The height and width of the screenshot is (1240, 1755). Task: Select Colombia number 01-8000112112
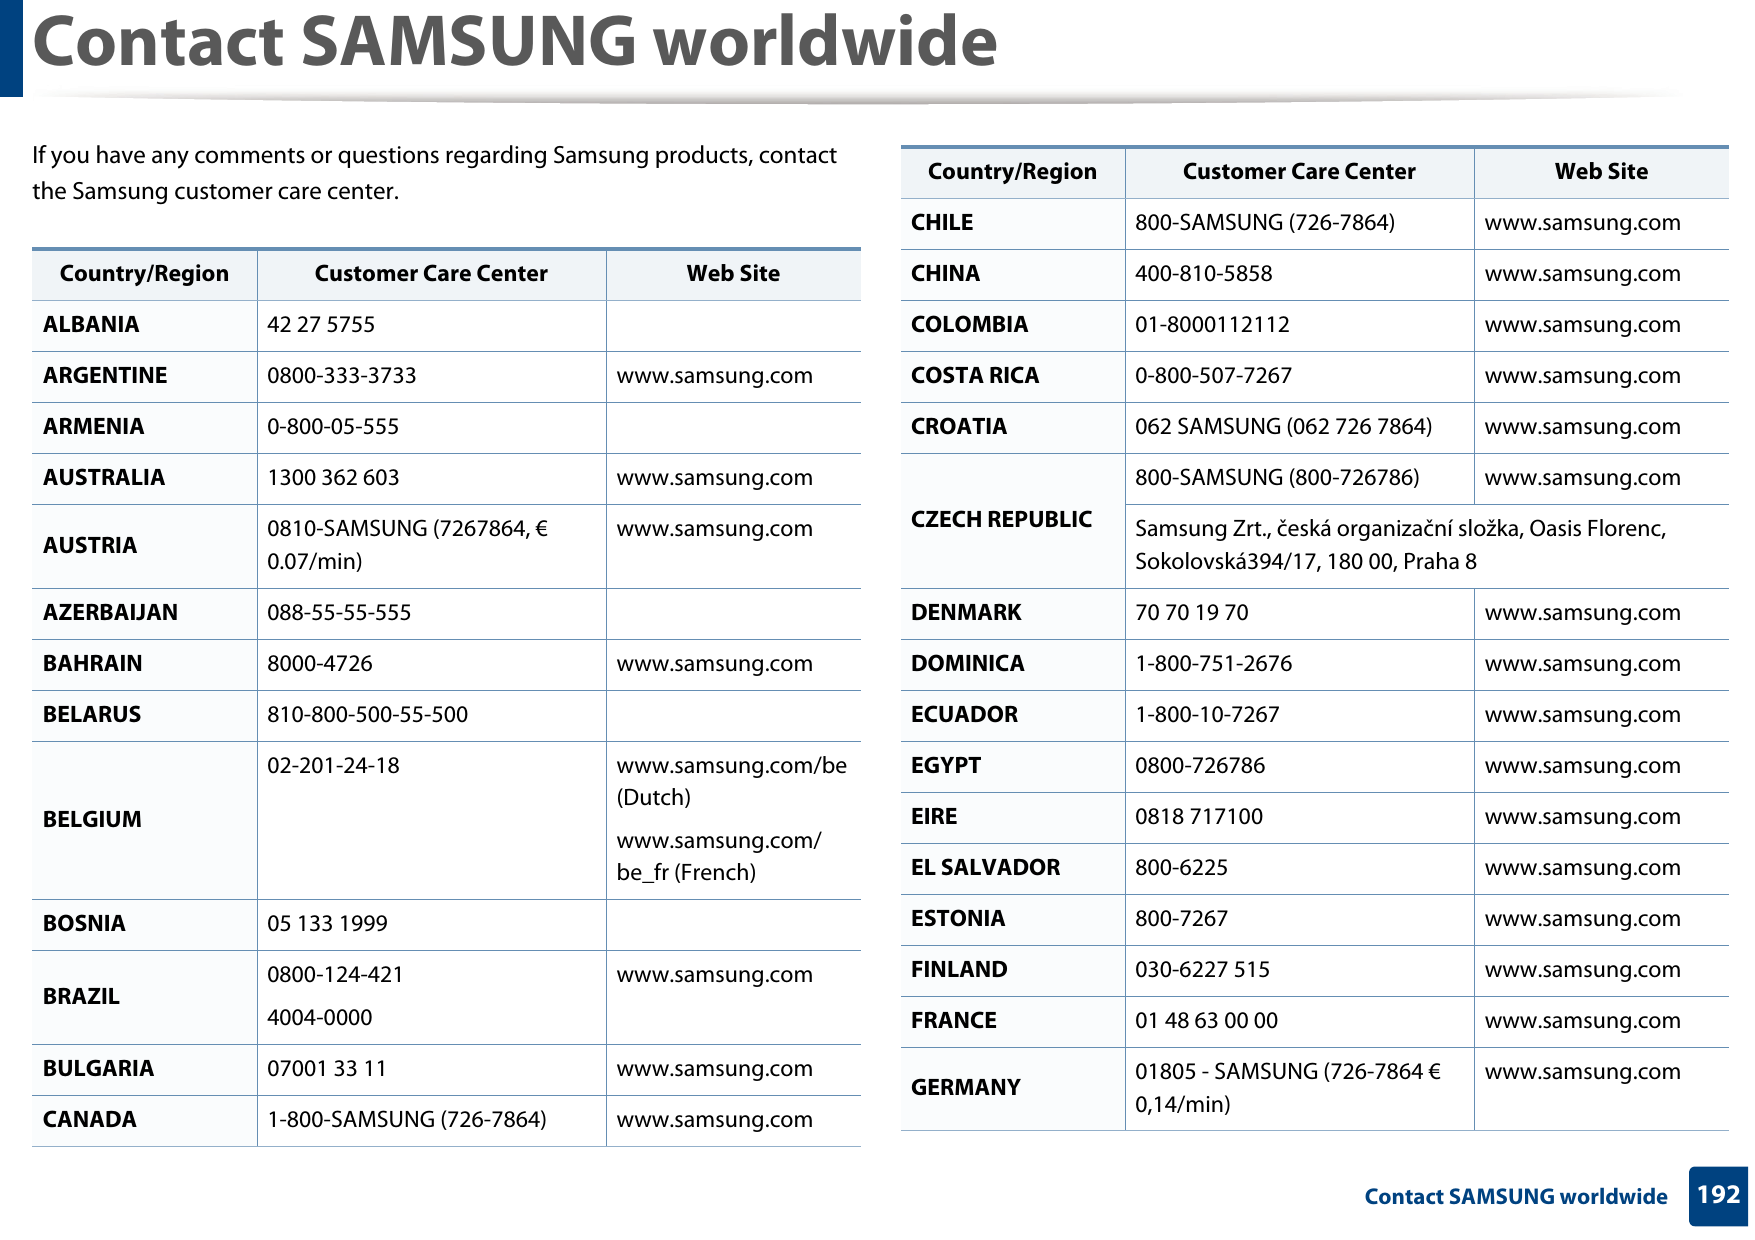(x=1212, y=325)
